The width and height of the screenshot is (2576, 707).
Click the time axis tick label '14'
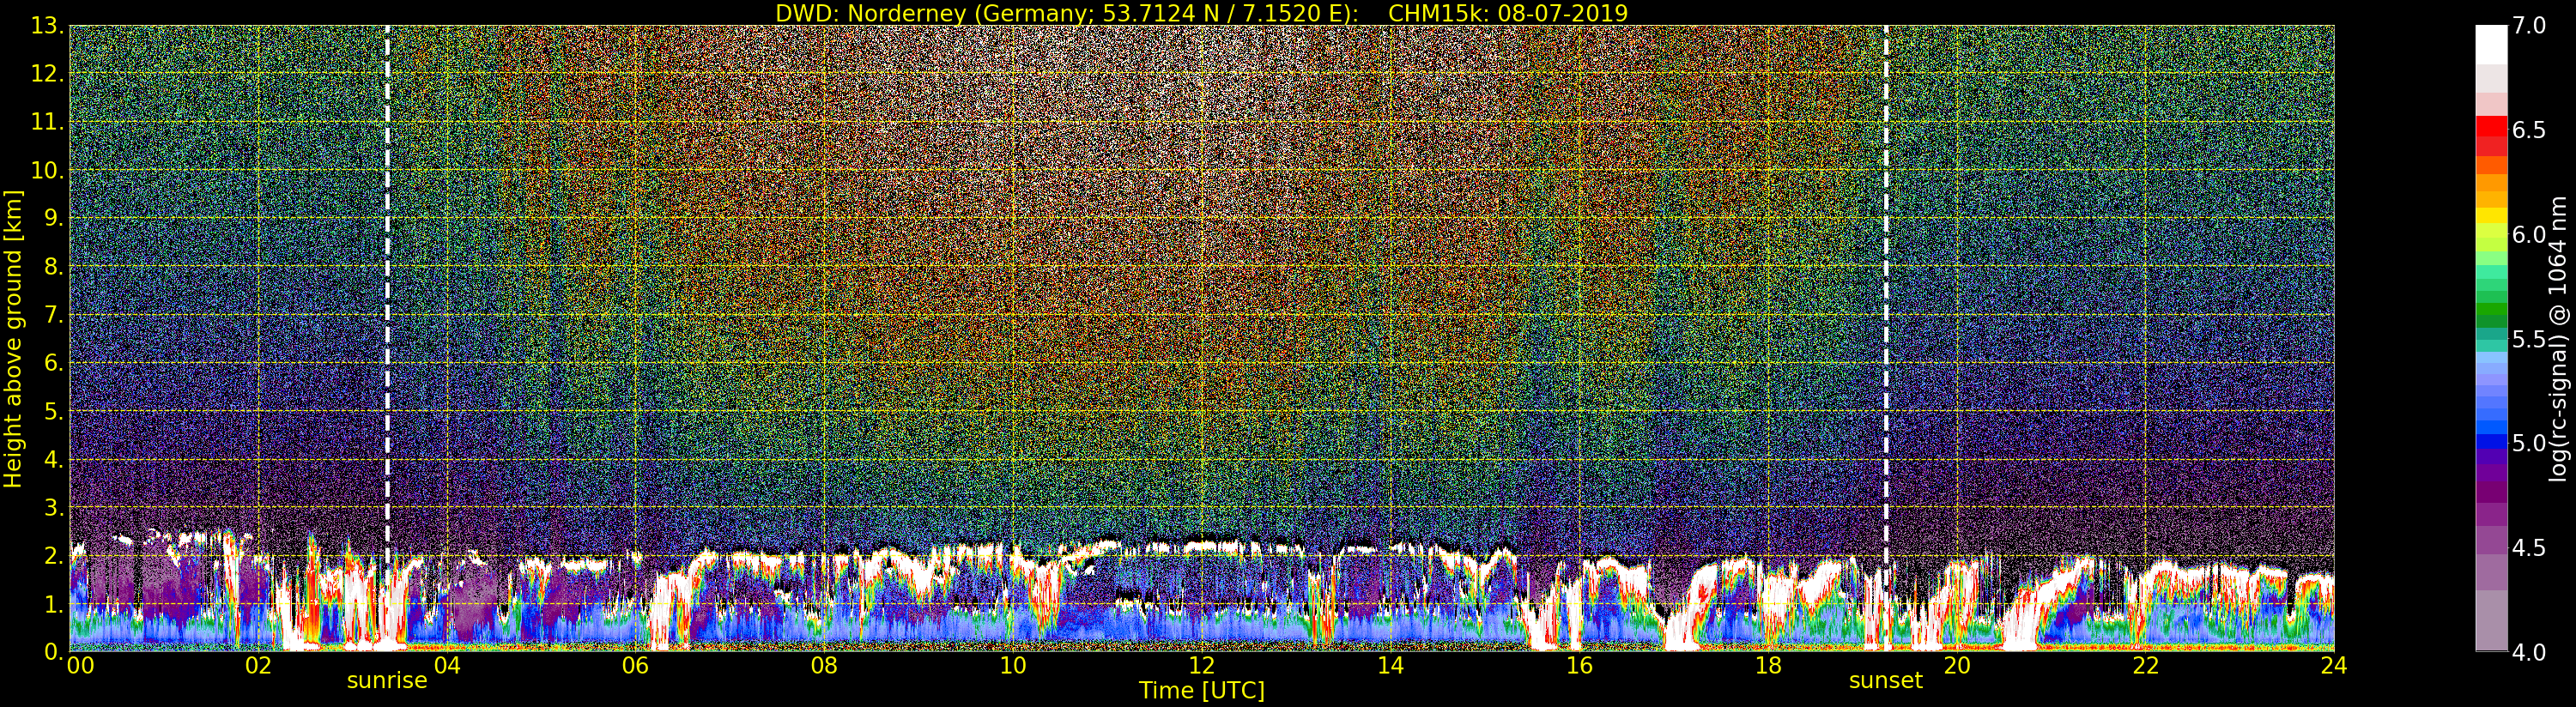1390,666
